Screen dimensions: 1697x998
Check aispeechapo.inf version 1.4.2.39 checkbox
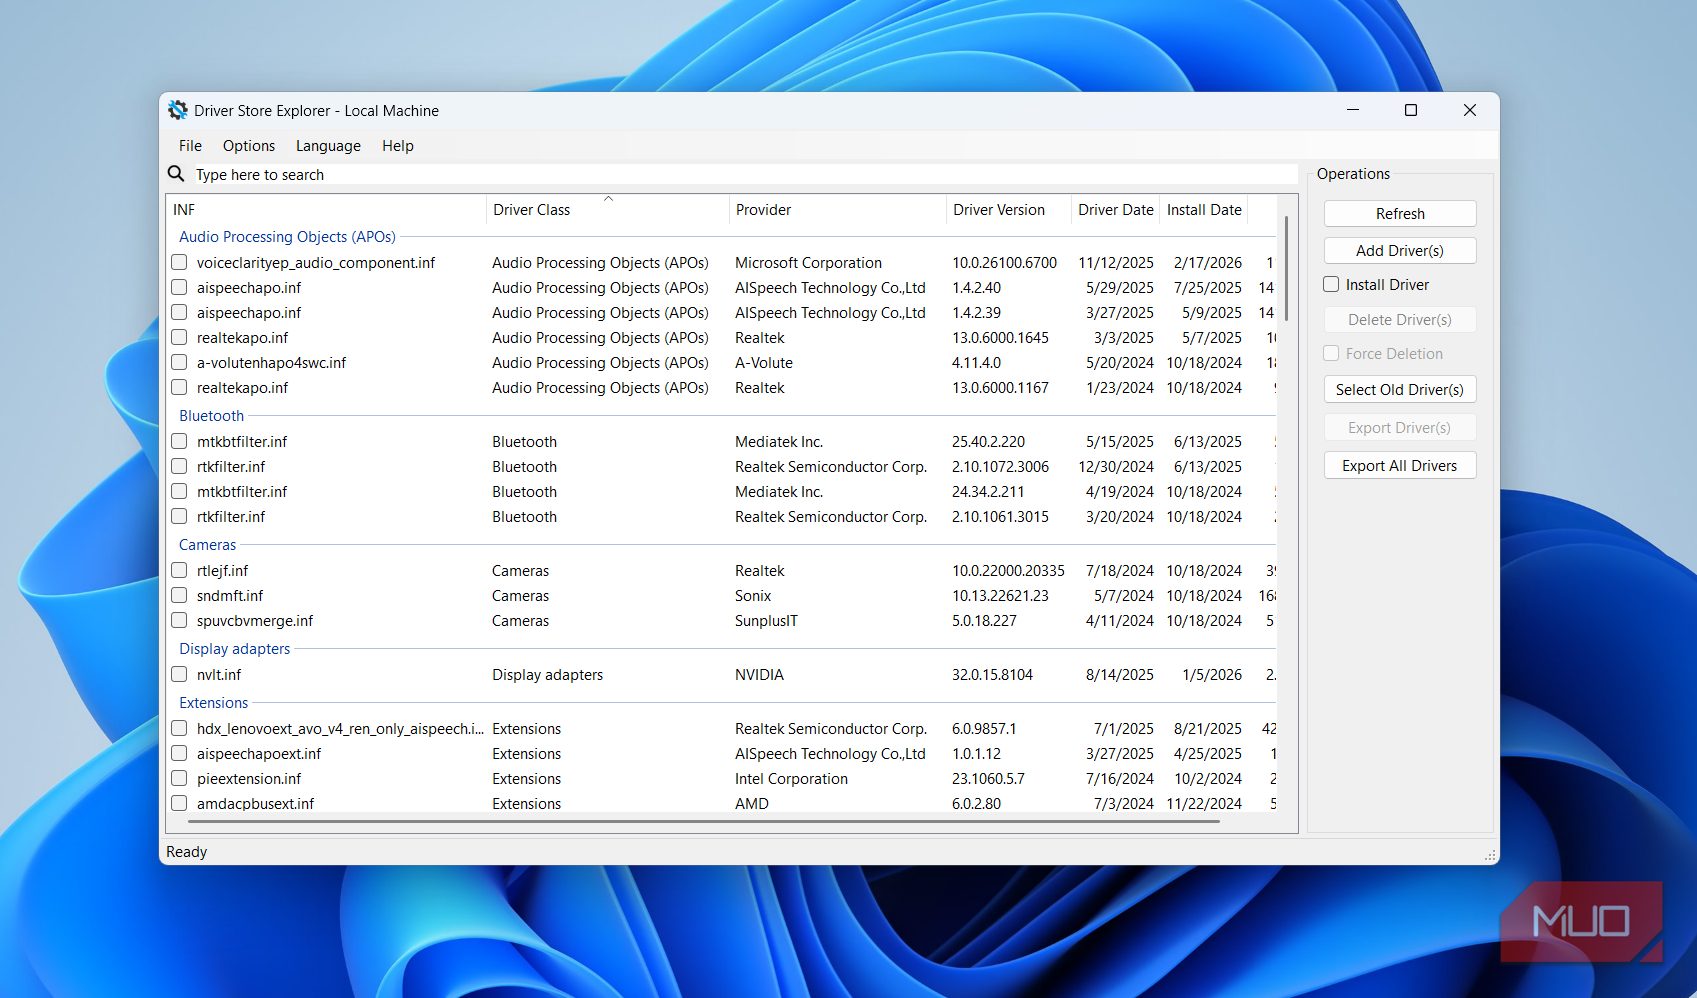[x=179, y=312]
